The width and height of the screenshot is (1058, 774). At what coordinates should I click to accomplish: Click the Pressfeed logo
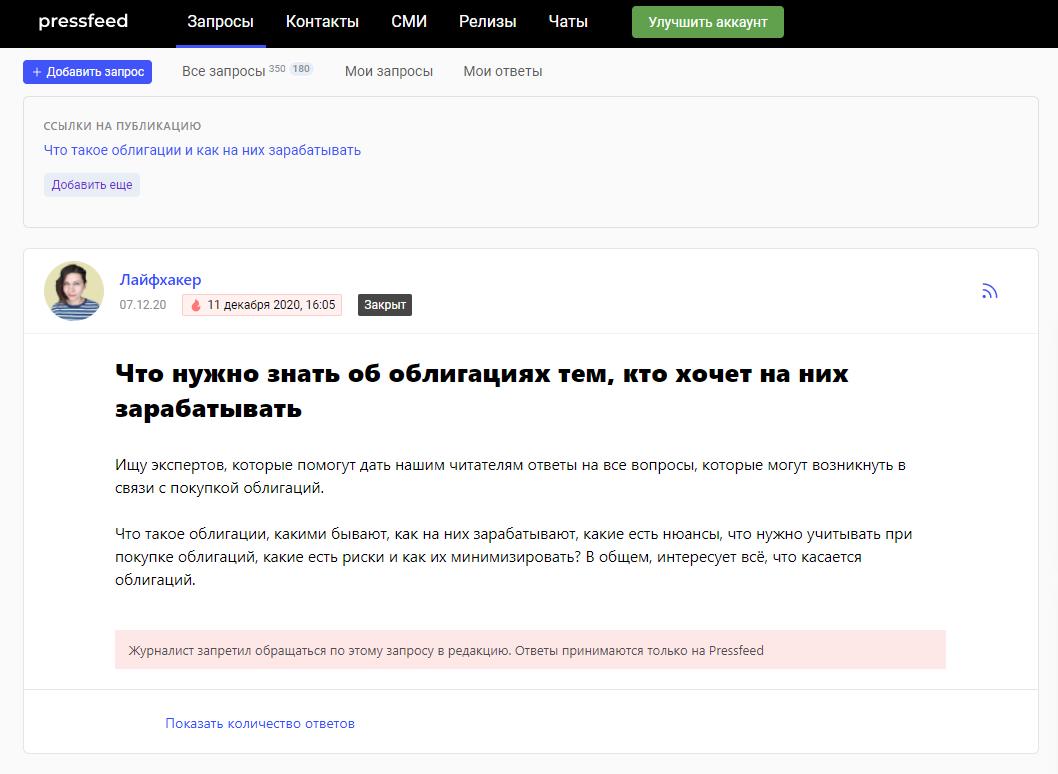pos(83,22)
